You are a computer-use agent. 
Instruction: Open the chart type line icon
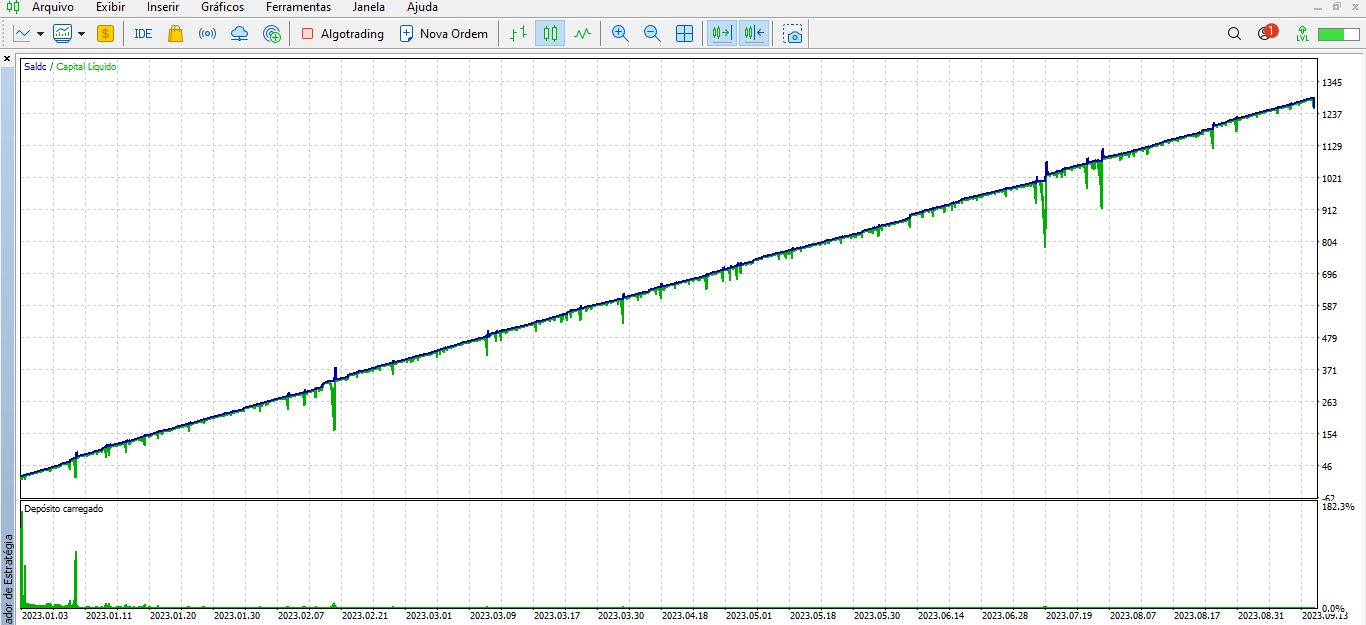(x=23, y=33)
